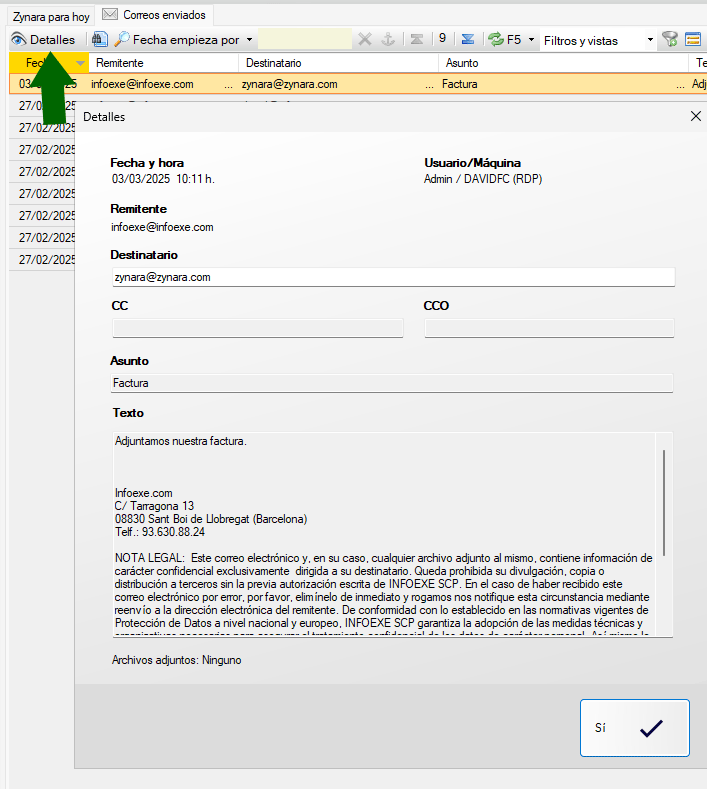
Task: Open the dropdown arrow next to F5
Action: pyautogui.click(x=531, y=41)
